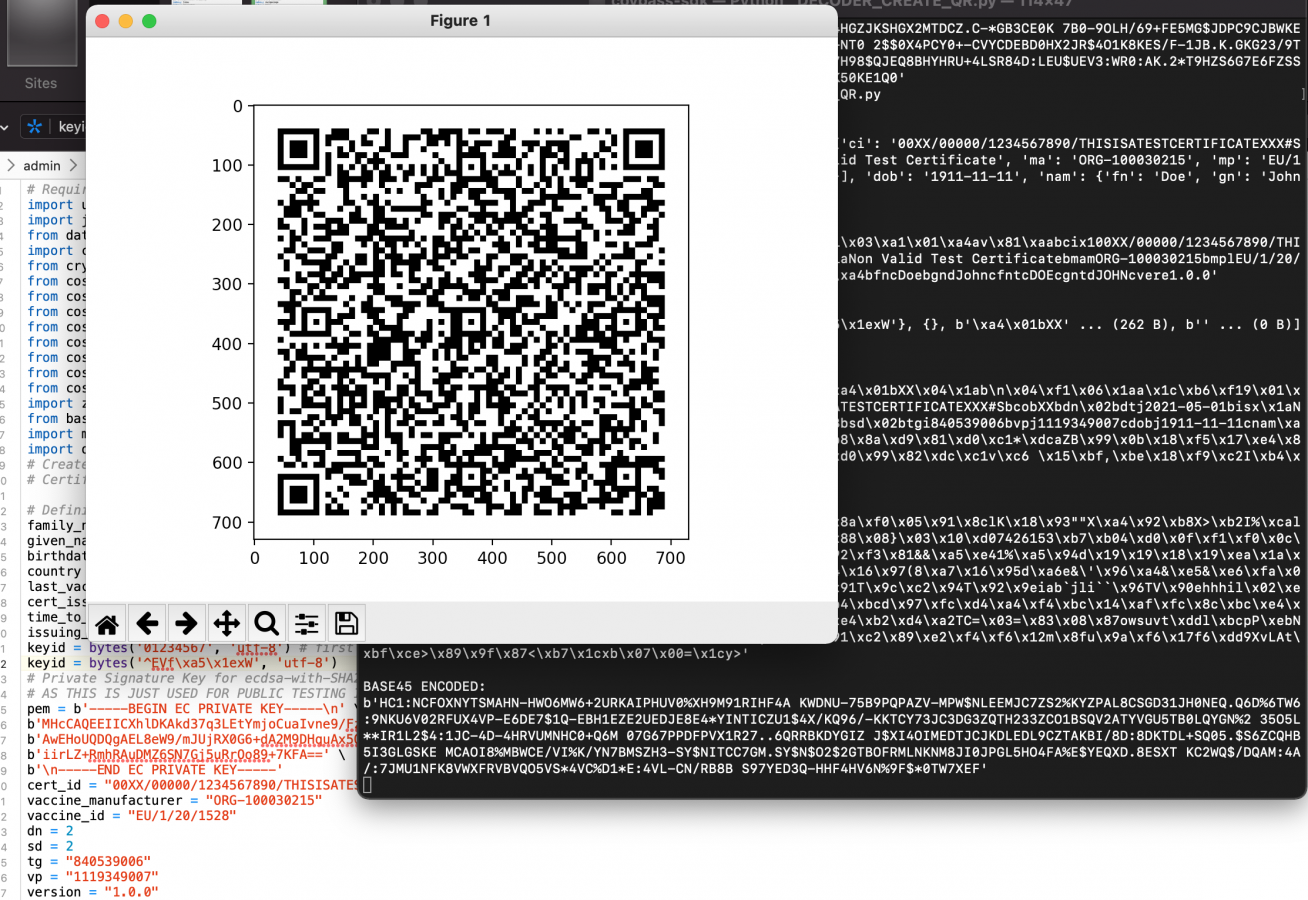1308x900 pixels.
Task: Click the green zoom button of Figure 1
Action: [149, 20]
